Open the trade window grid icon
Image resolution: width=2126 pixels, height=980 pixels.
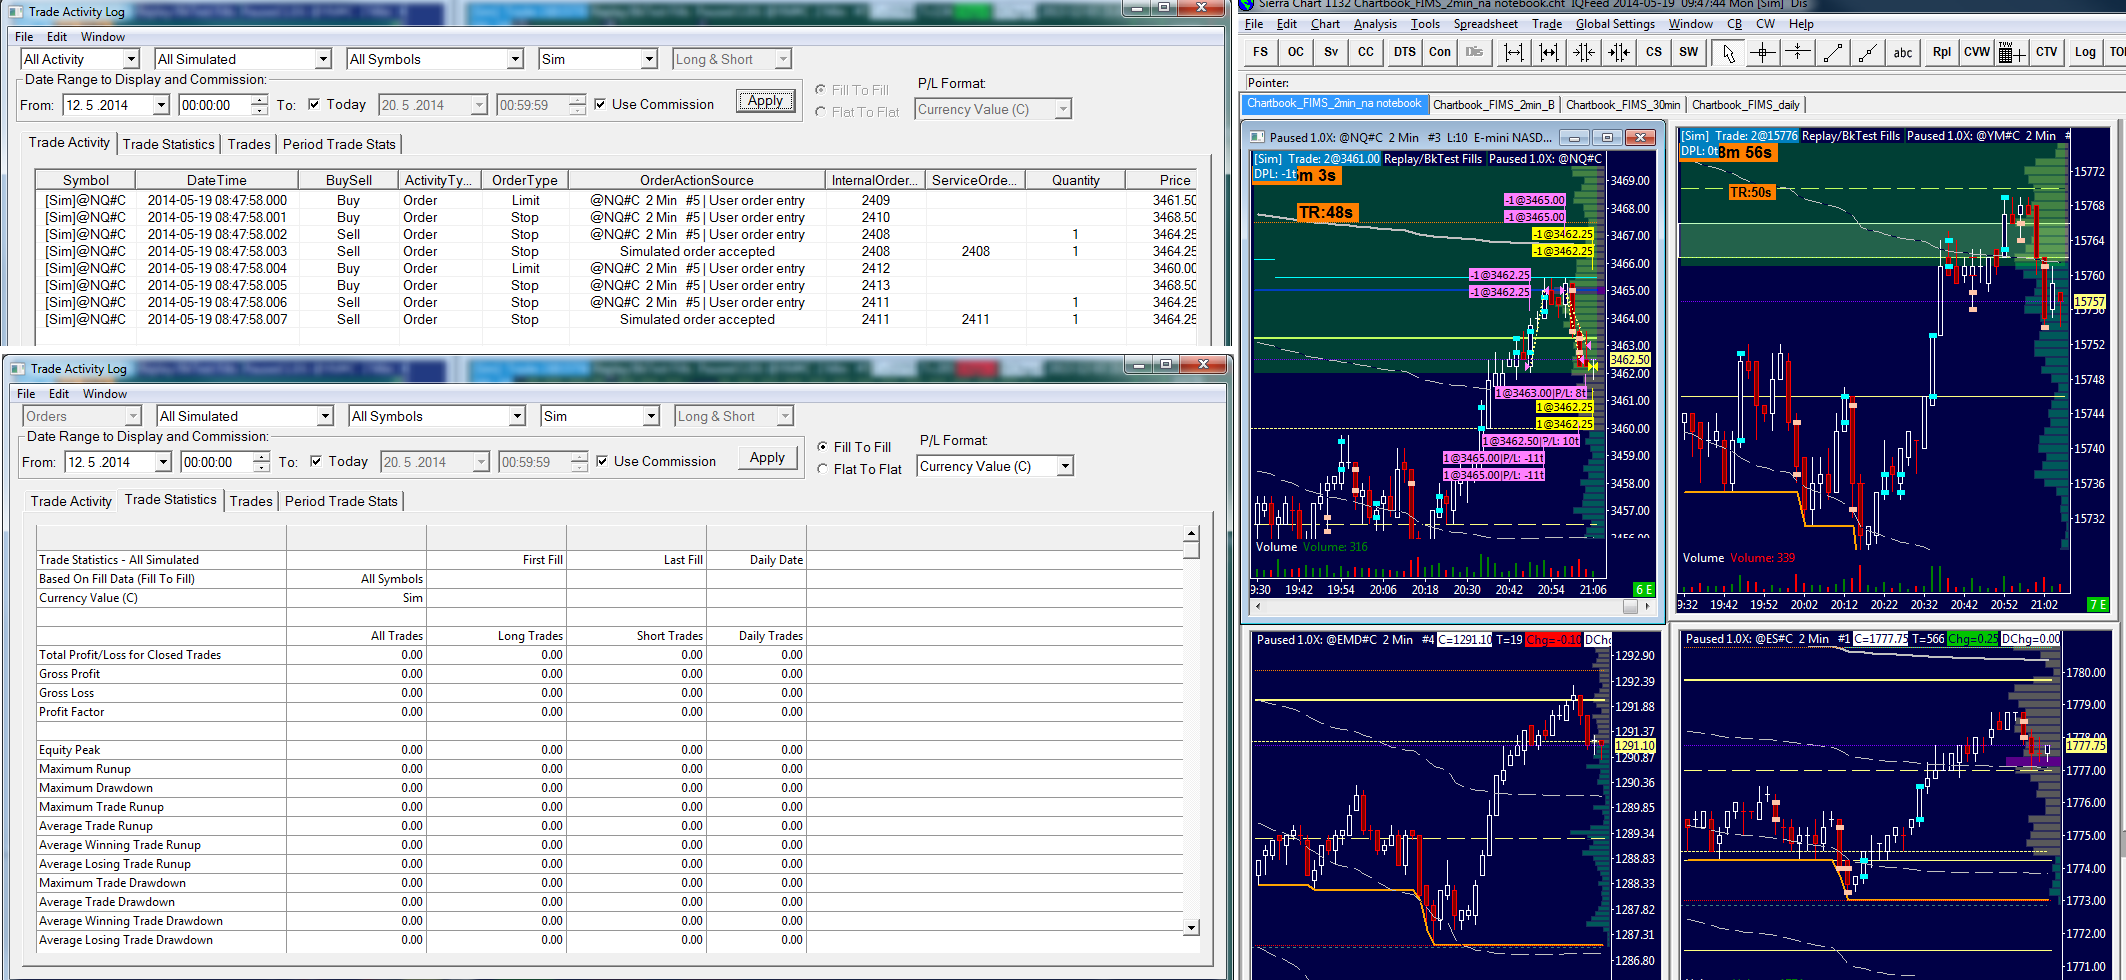point(2010,53)
